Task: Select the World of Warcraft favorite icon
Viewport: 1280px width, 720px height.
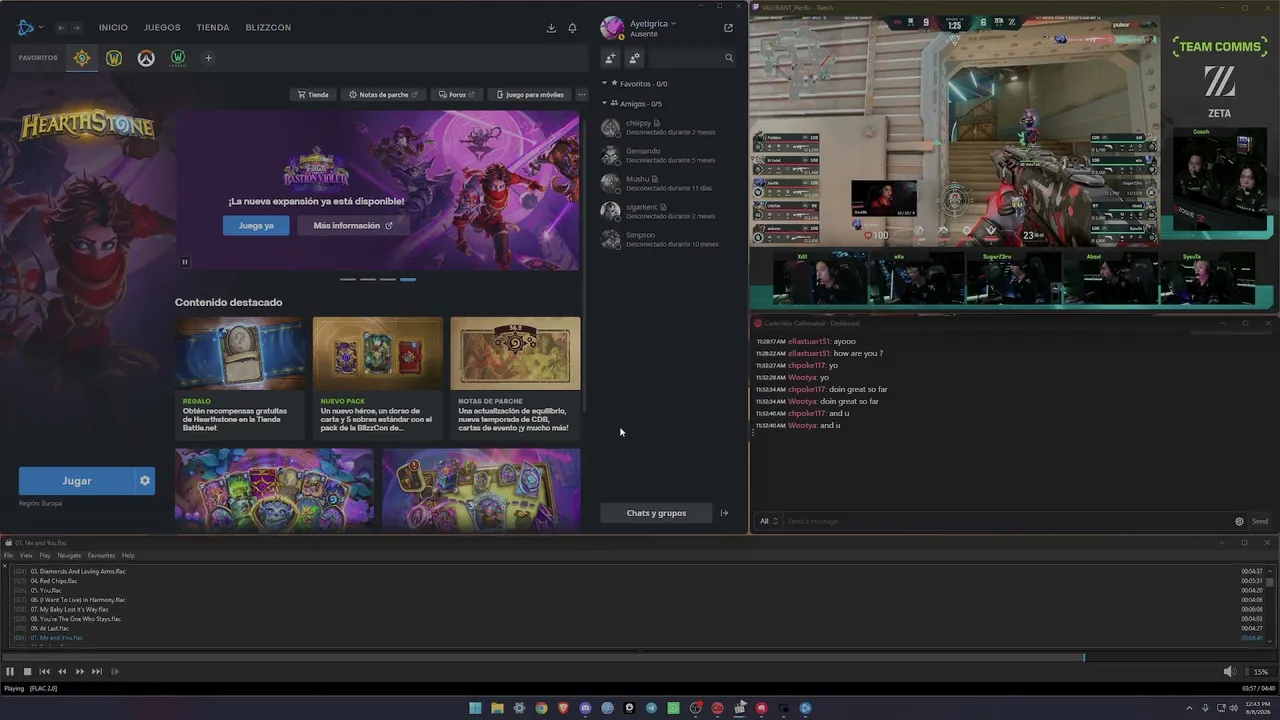Action: tap(114, 58)
